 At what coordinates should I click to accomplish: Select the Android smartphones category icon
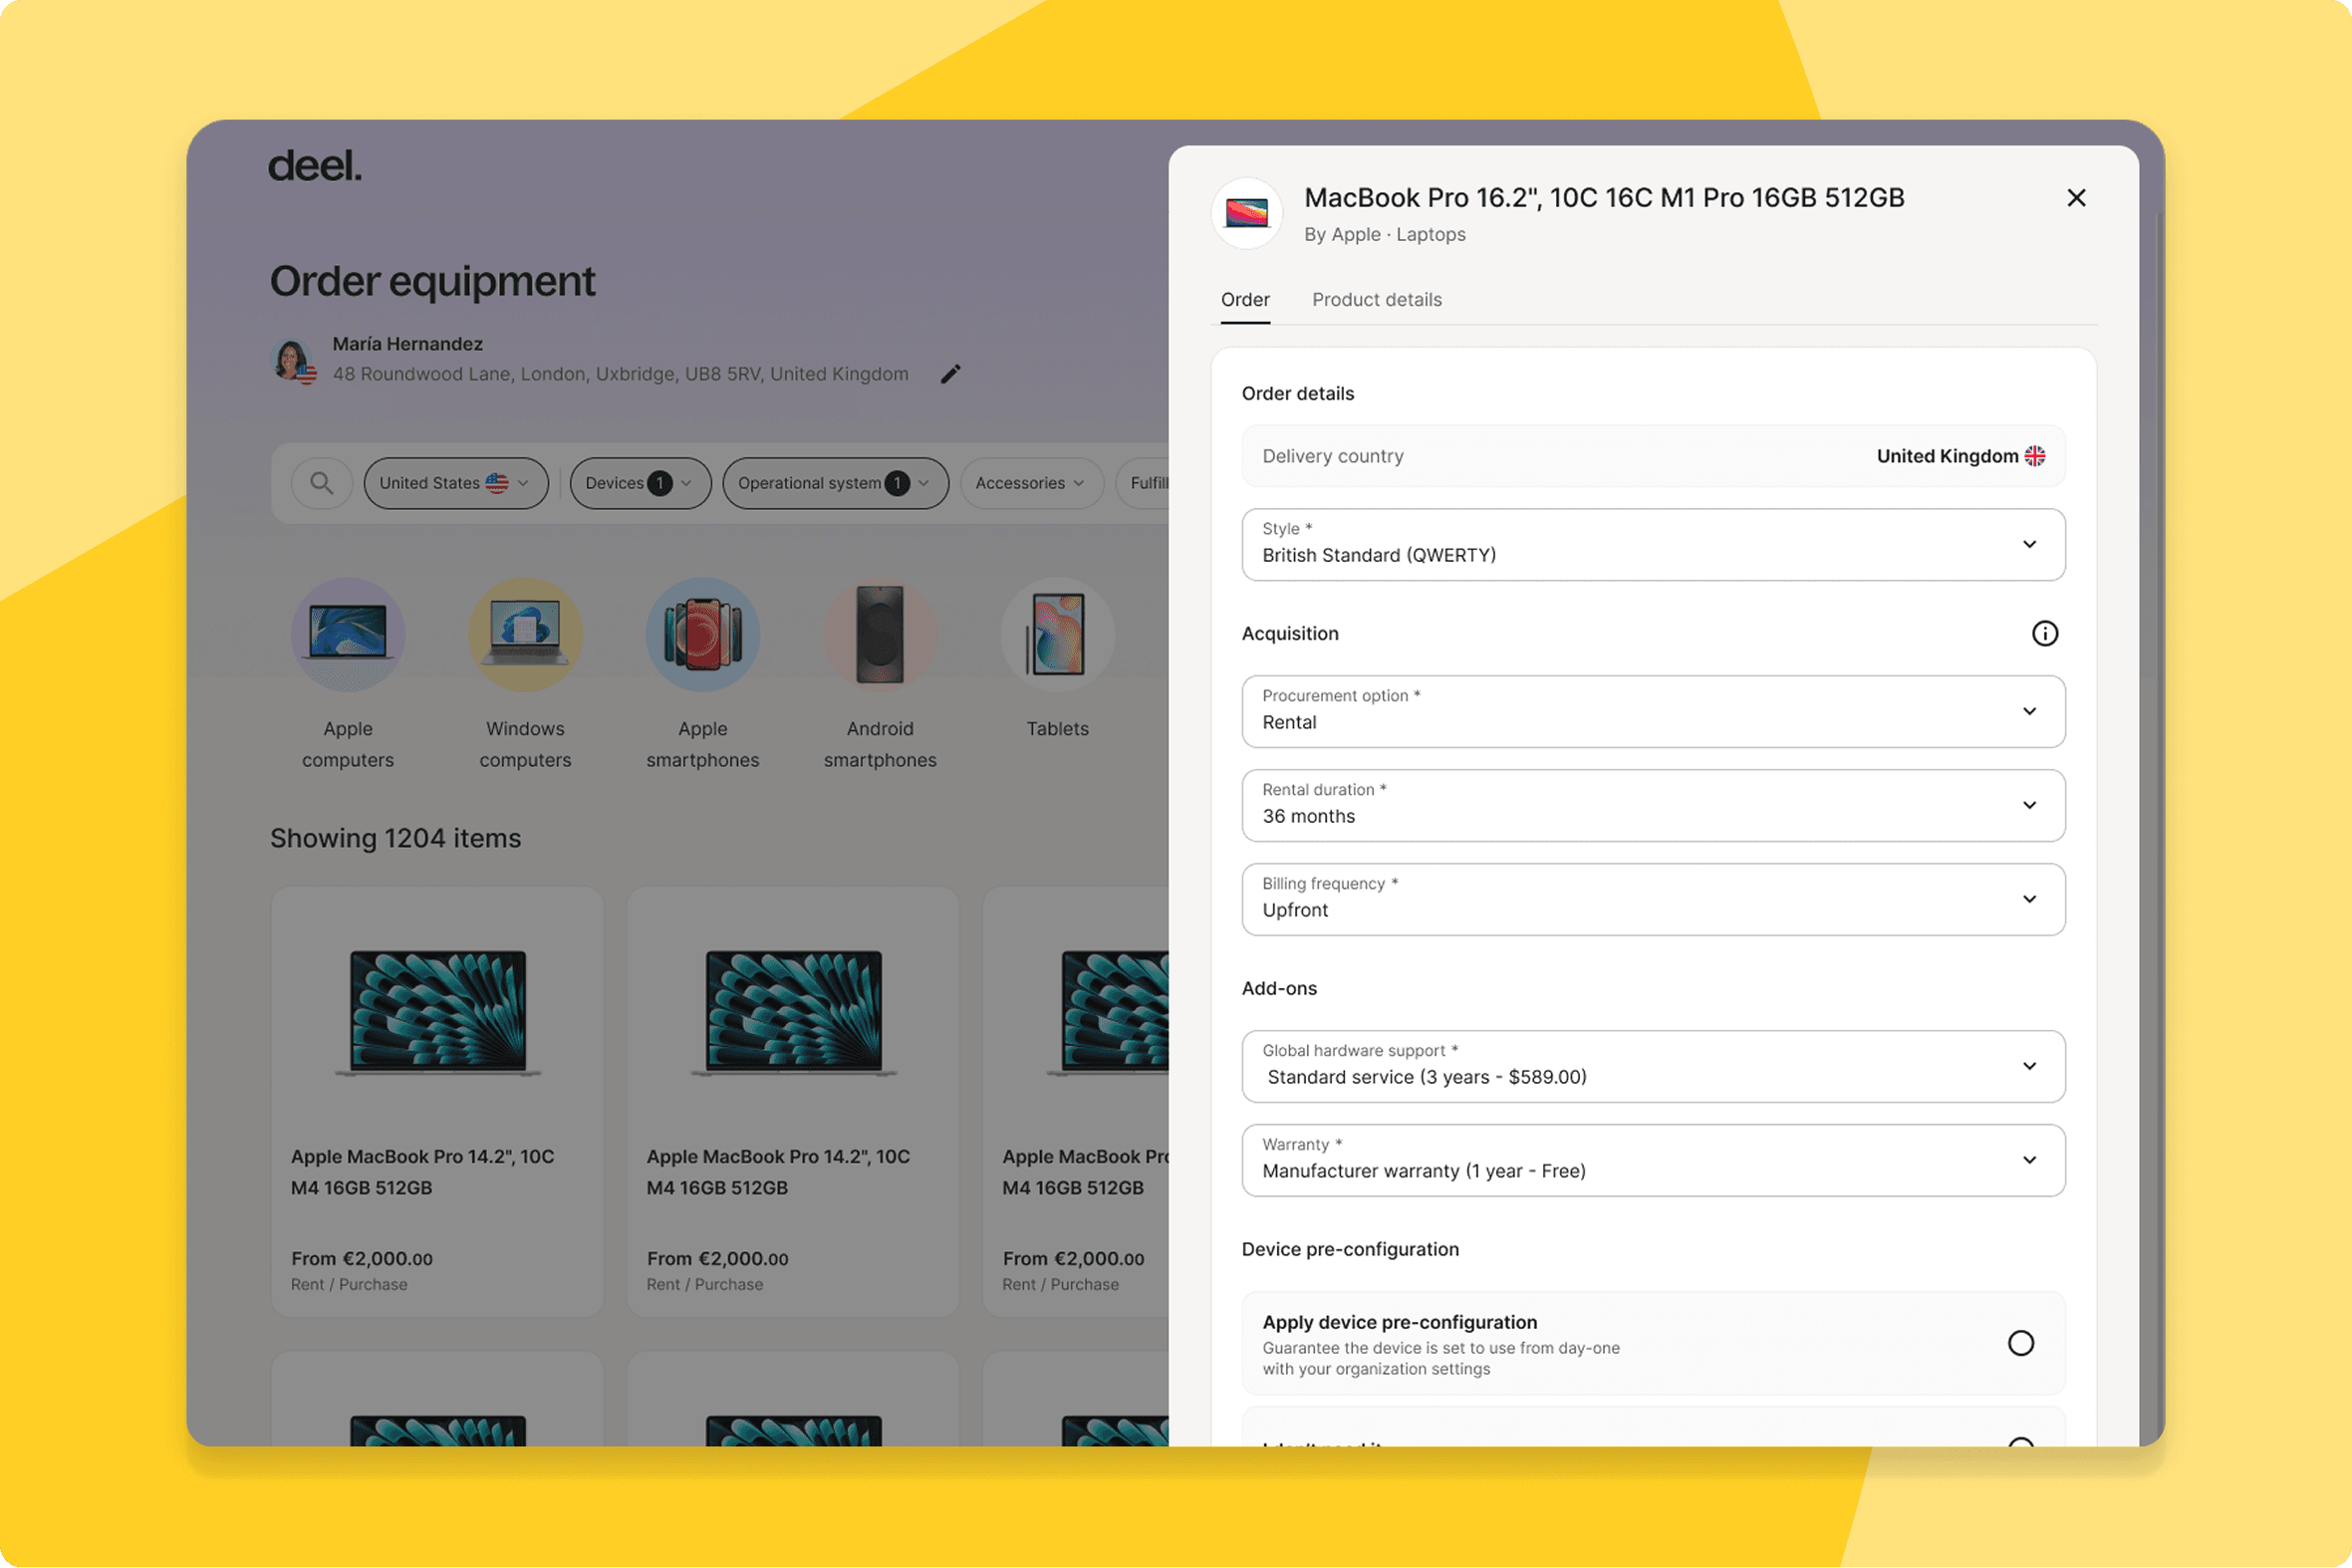coord(880,634)
